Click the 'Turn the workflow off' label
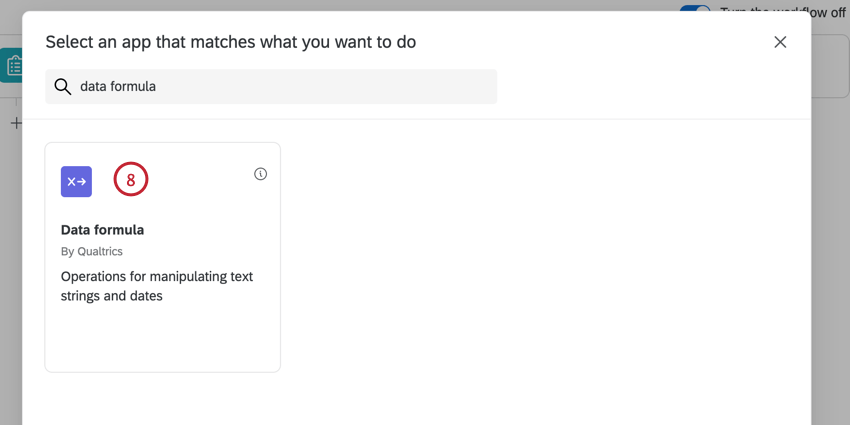Image resolution: width=850 pixels, height=425 pixels. (x=782, y=7)
